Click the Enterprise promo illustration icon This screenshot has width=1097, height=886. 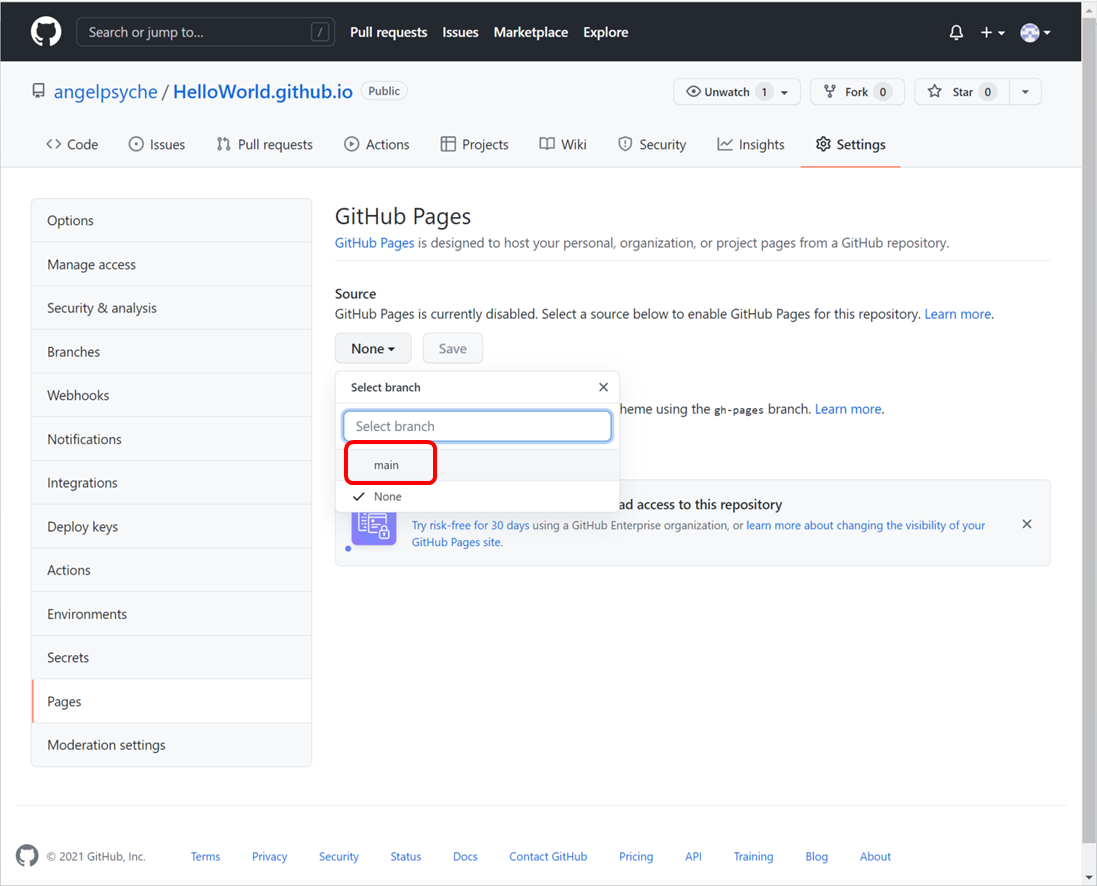pyautogui.click(x=374, y=528)
